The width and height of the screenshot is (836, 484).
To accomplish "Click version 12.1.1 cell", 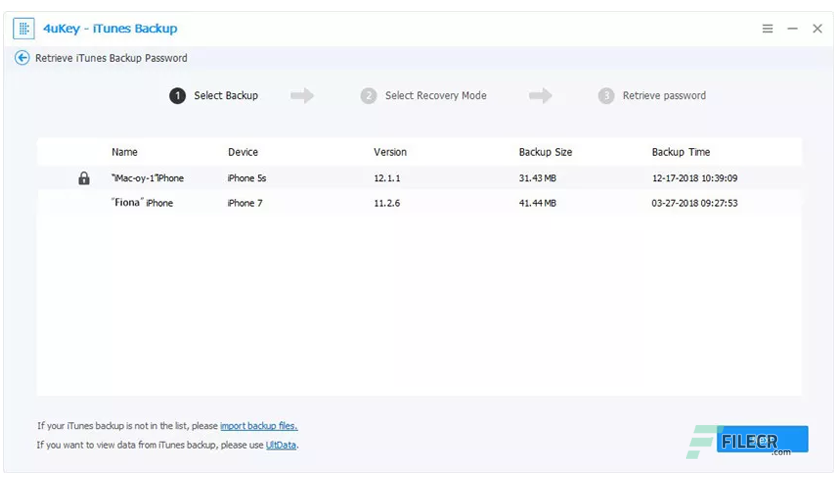I will tap(387, 178).
